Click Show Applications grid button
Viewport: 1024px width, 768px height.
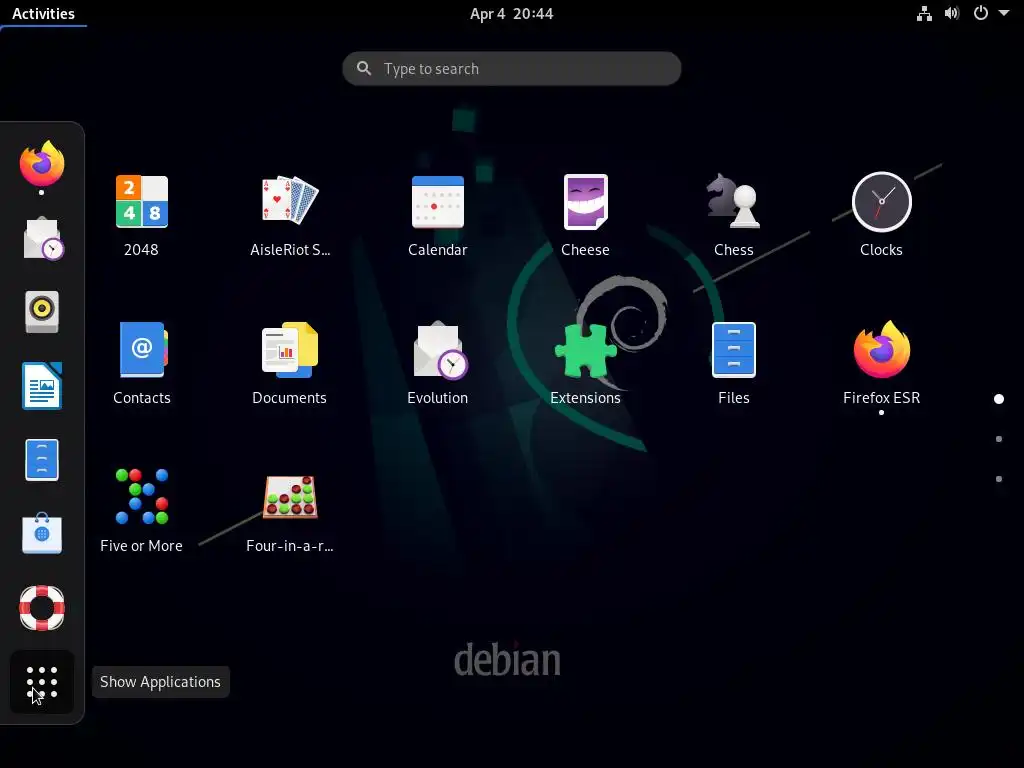click(42, 682)
